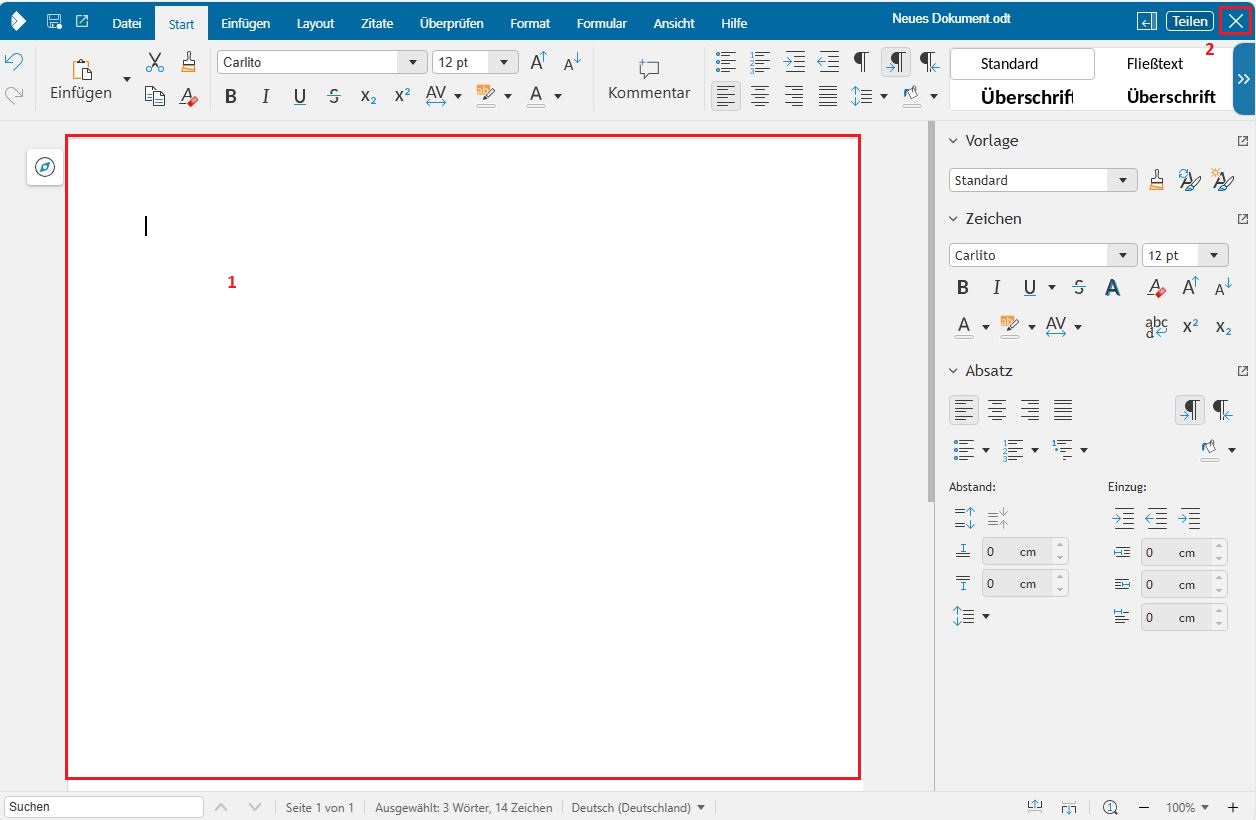Click the save document icon
This screenshot has height=820, width=1256.
(54, 22)
